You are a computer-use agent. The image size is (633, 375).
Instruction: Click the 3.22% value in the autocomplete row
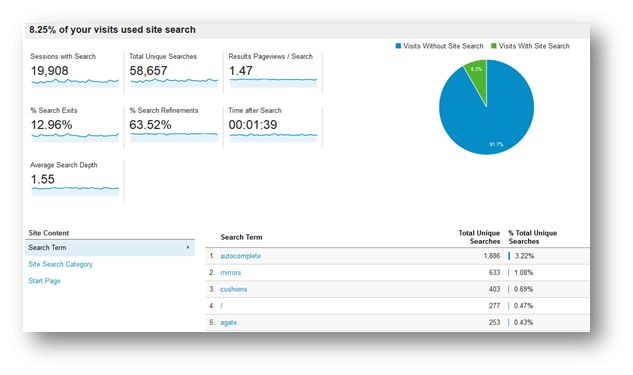[524, 256]
